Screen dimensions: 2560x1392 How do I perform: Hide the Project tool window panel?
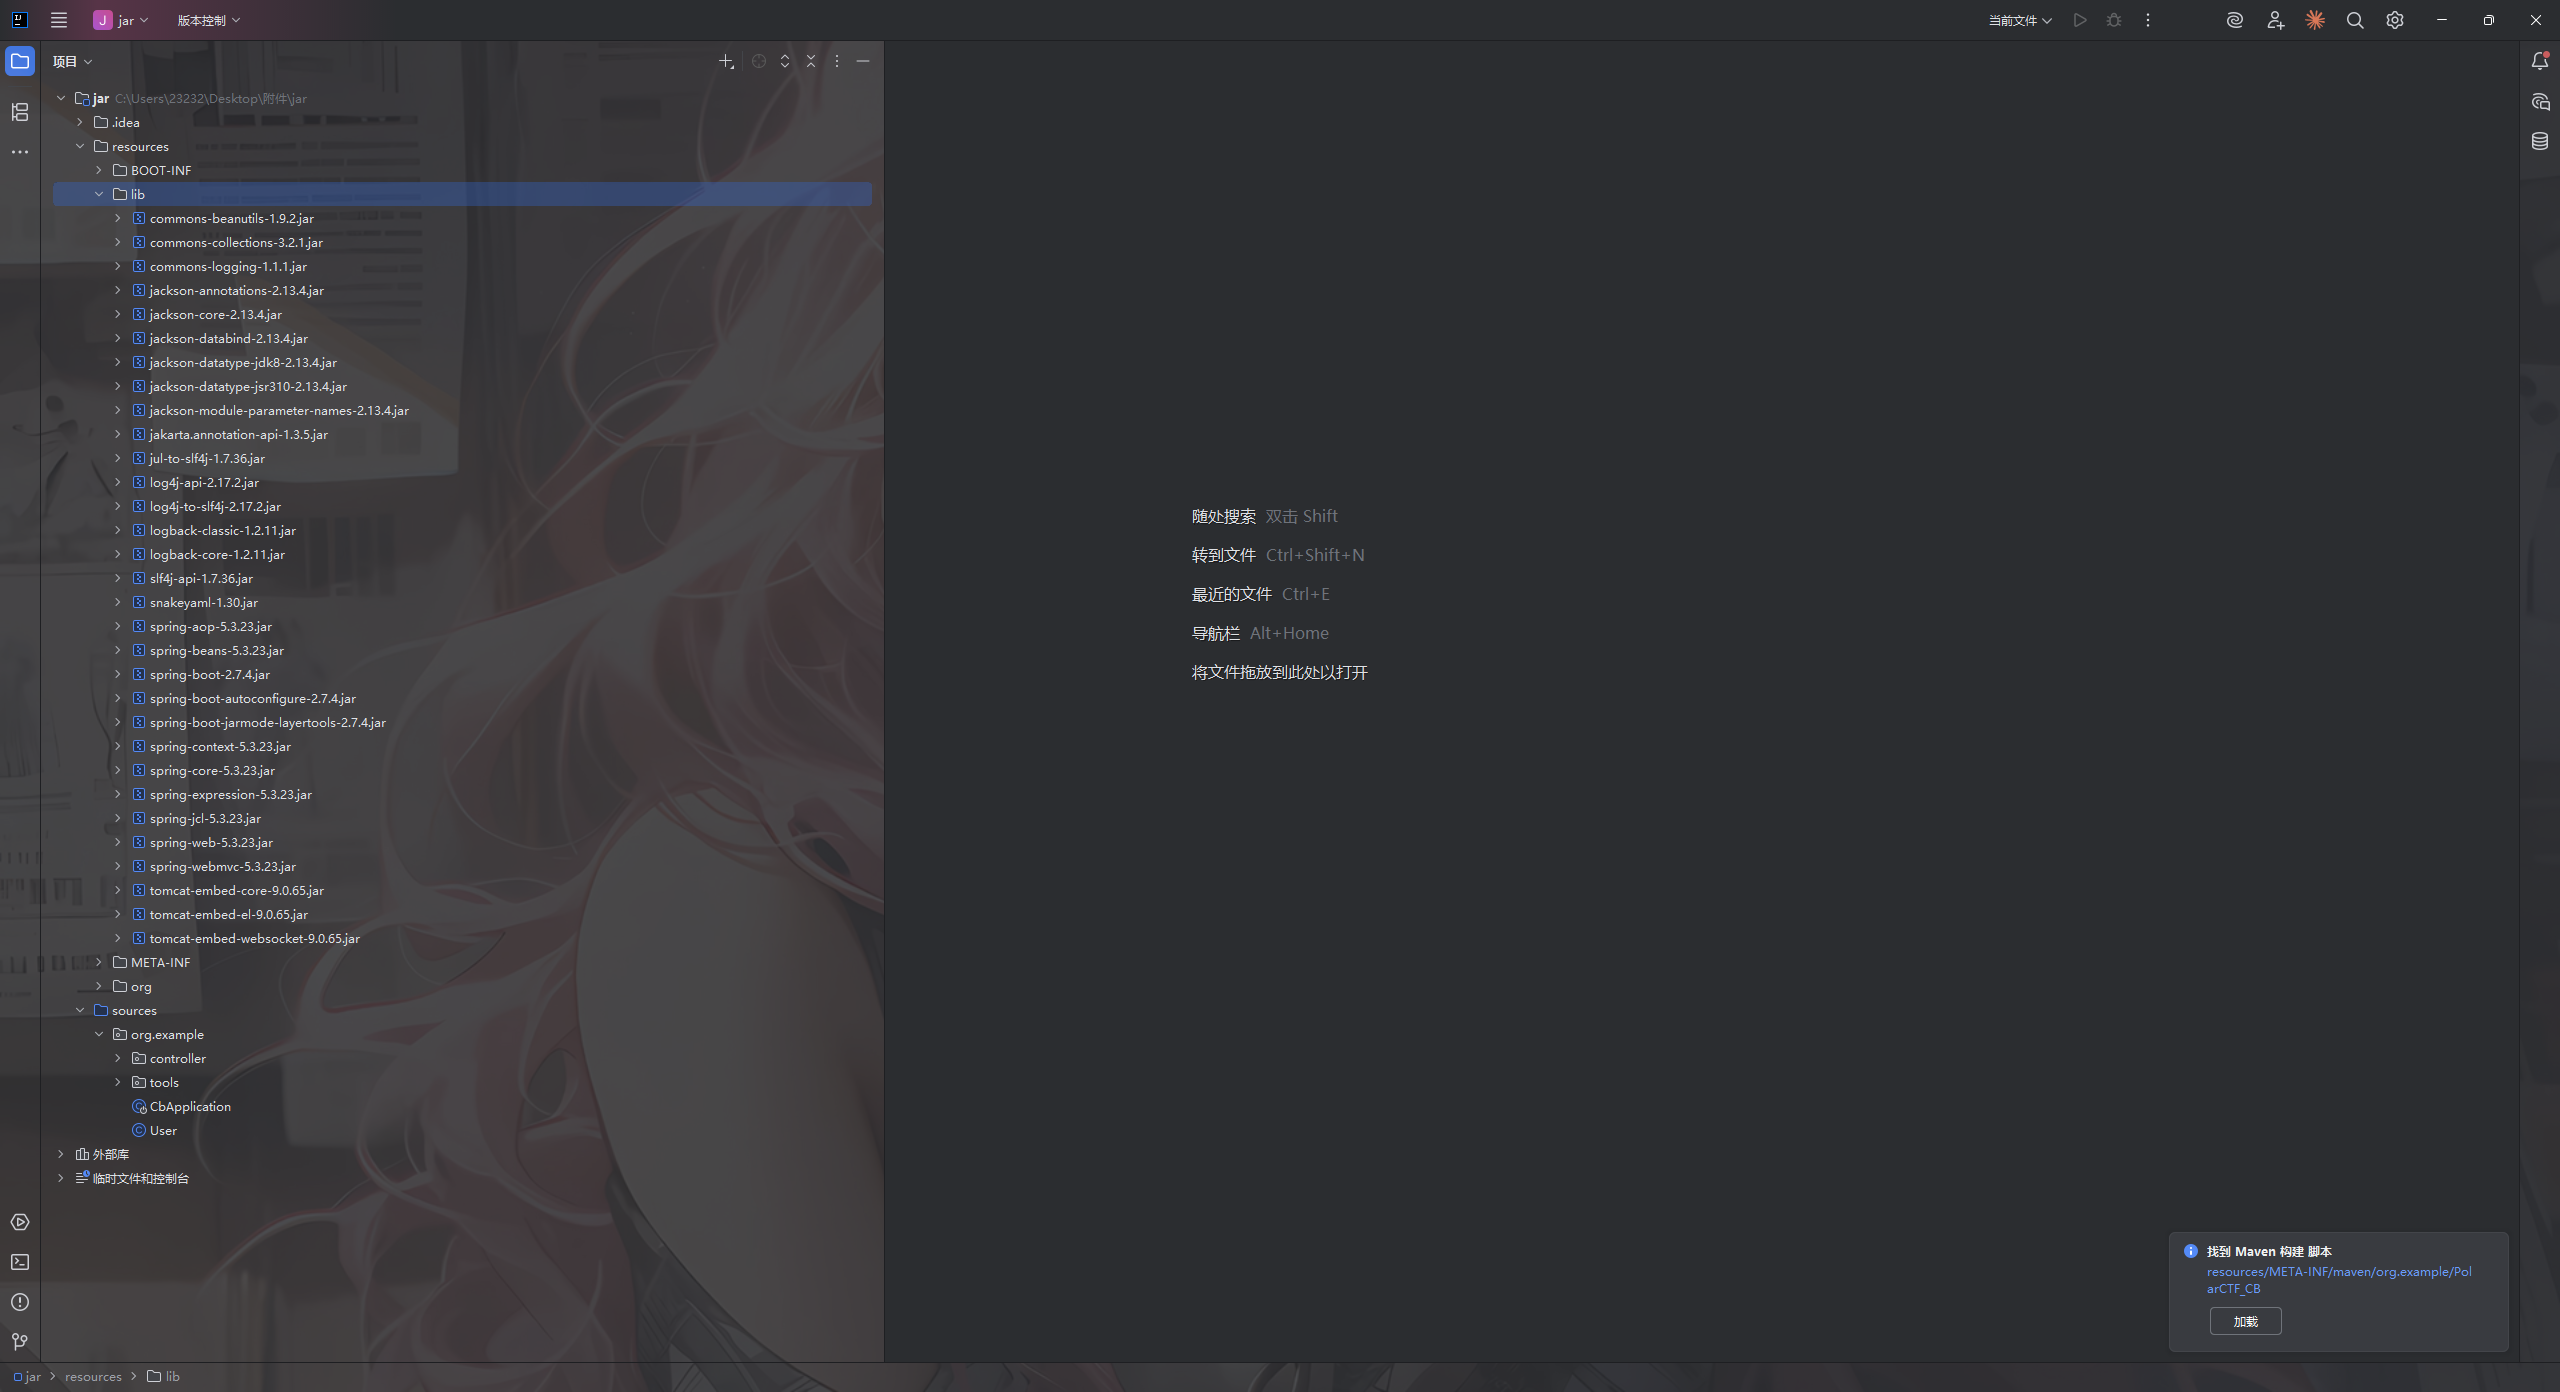pos(863,61)
